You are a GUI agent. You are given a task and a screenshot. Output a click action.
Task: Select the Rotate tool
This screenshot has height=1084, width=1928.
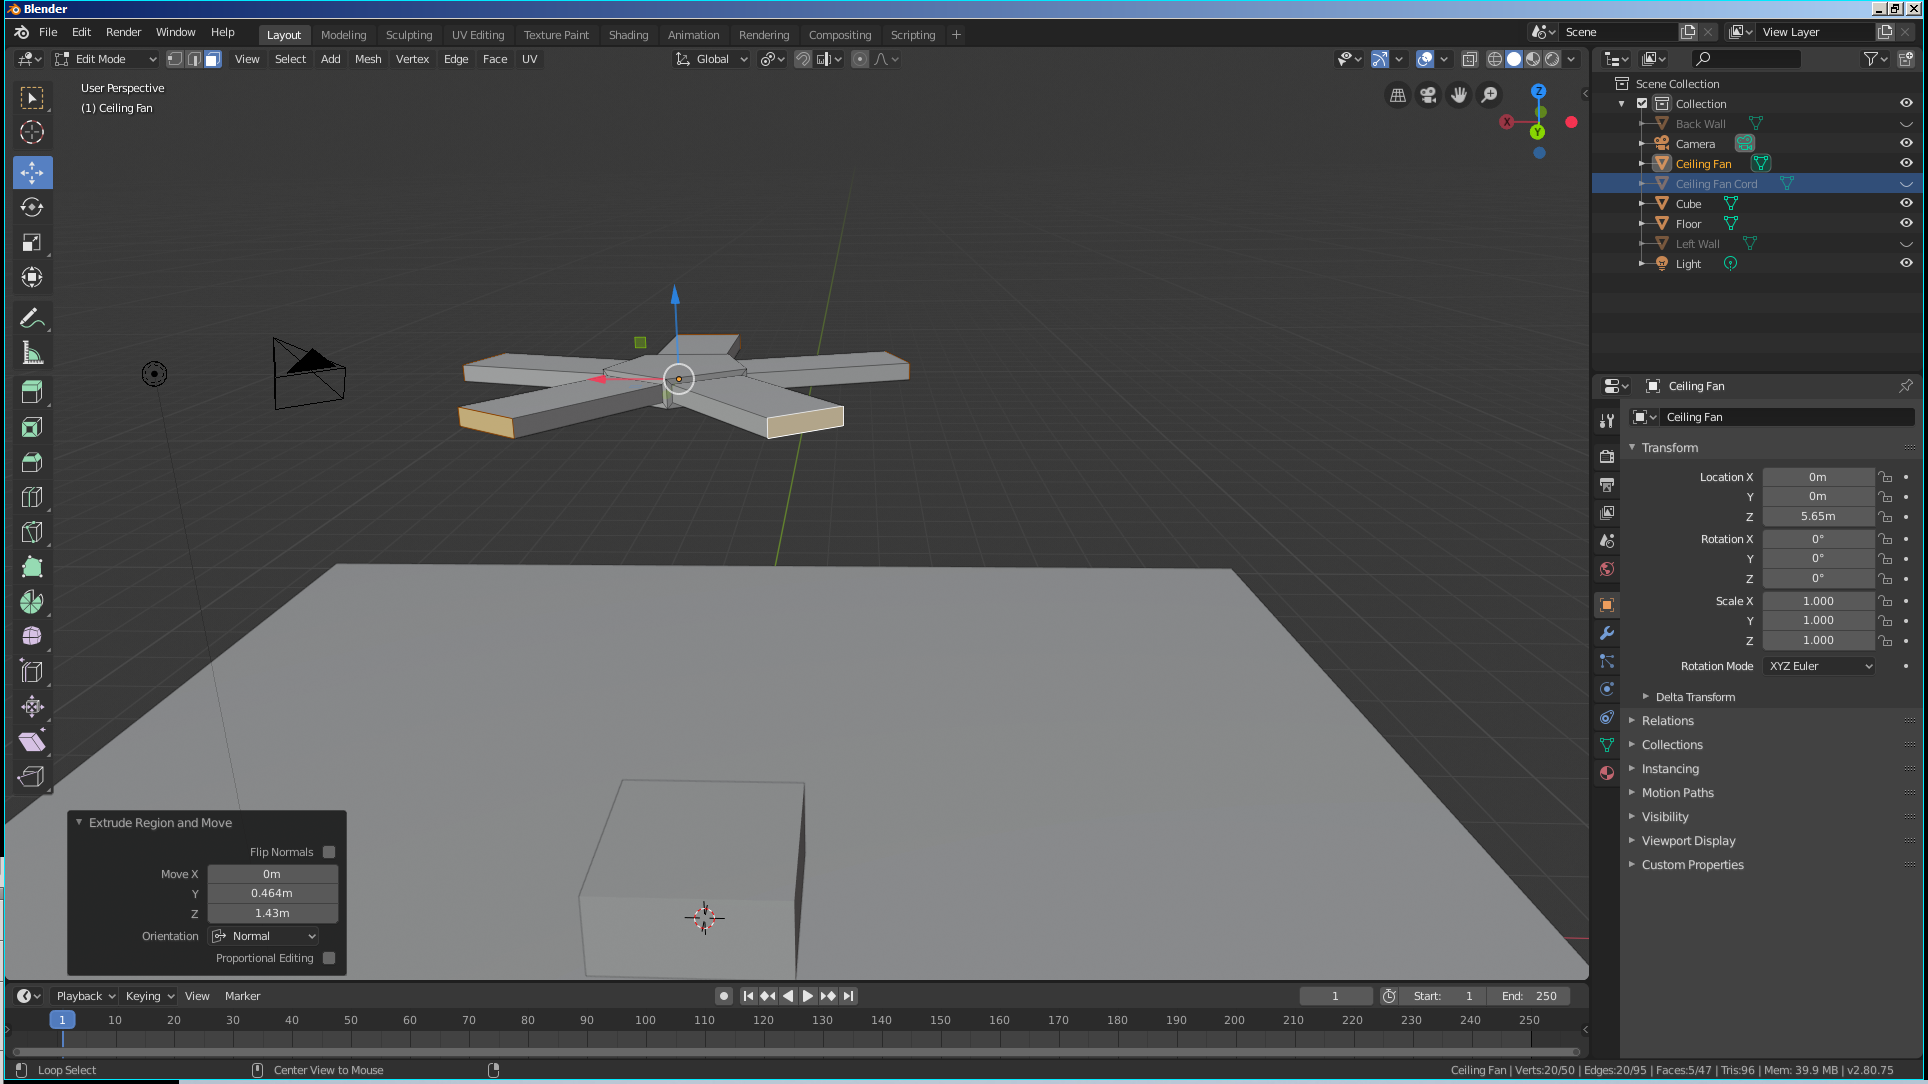tap(32, 207)
